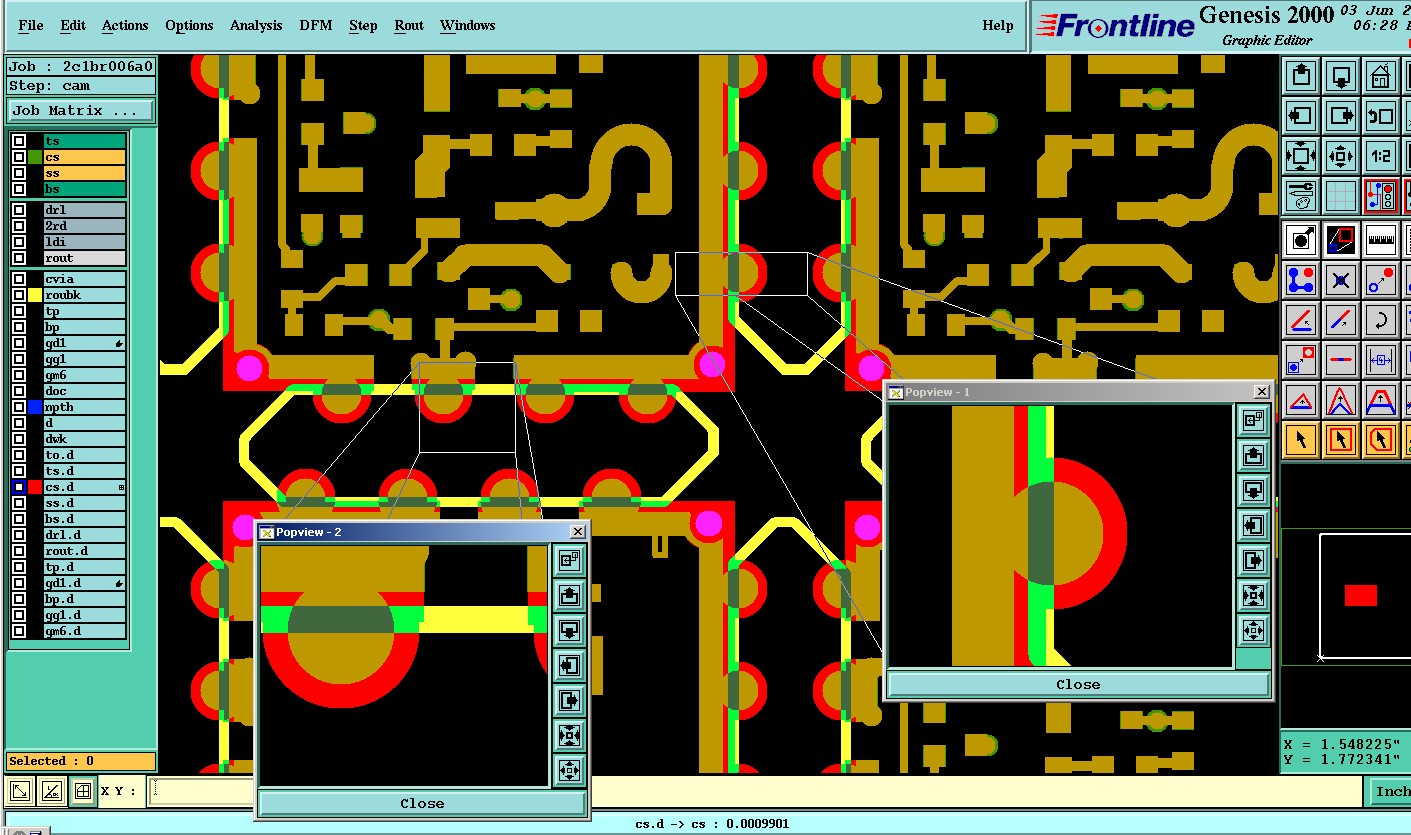Select the rout.d layer name

(84, 551)
